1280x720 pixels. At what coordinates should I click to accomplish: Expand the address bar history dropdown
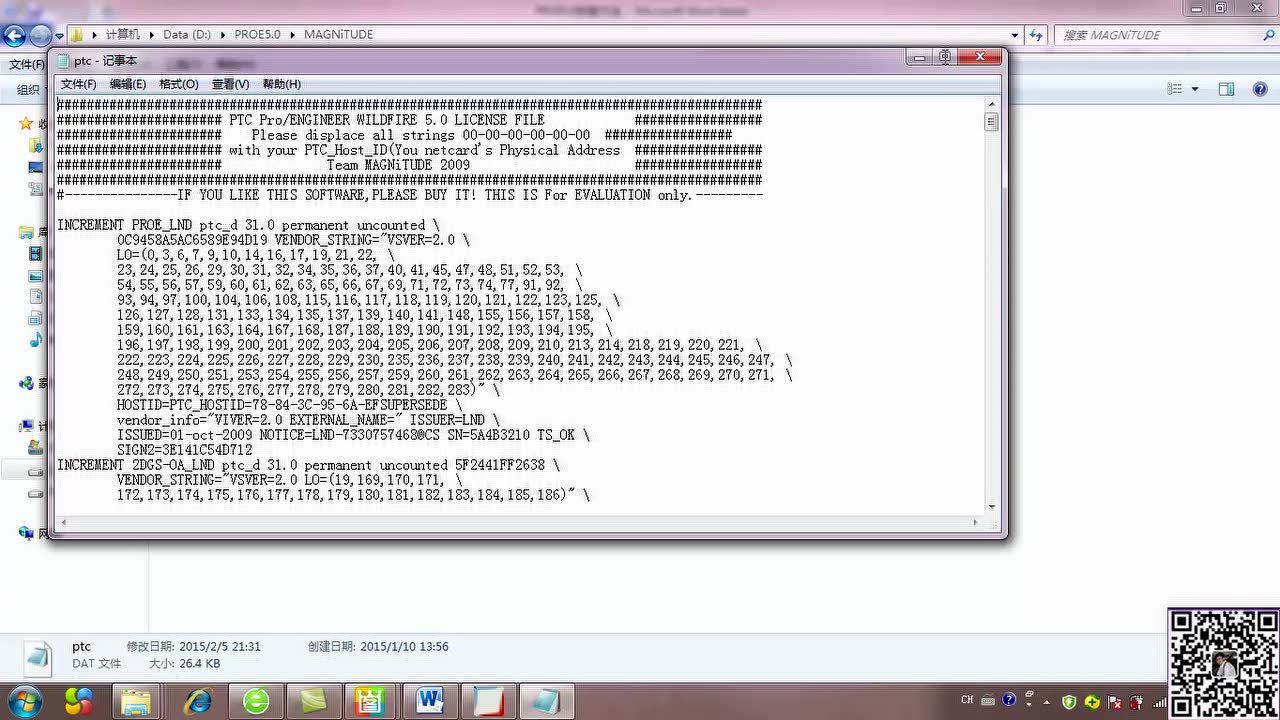[x=1015, y=35]
